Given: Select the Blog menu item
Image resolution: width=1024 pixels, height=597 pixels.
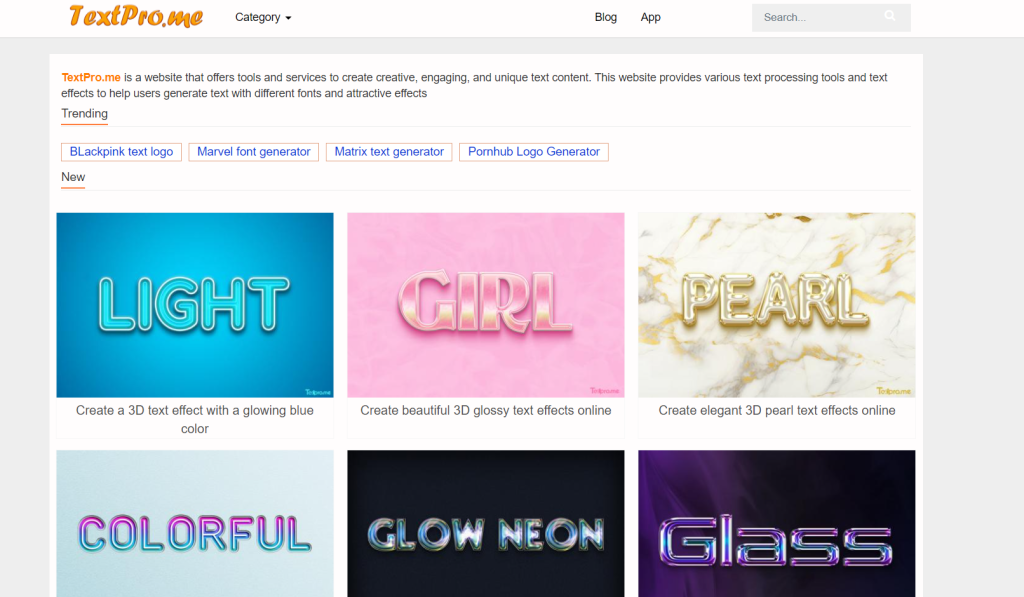Looking at the screenshot, I should click(x=605, y=17).
